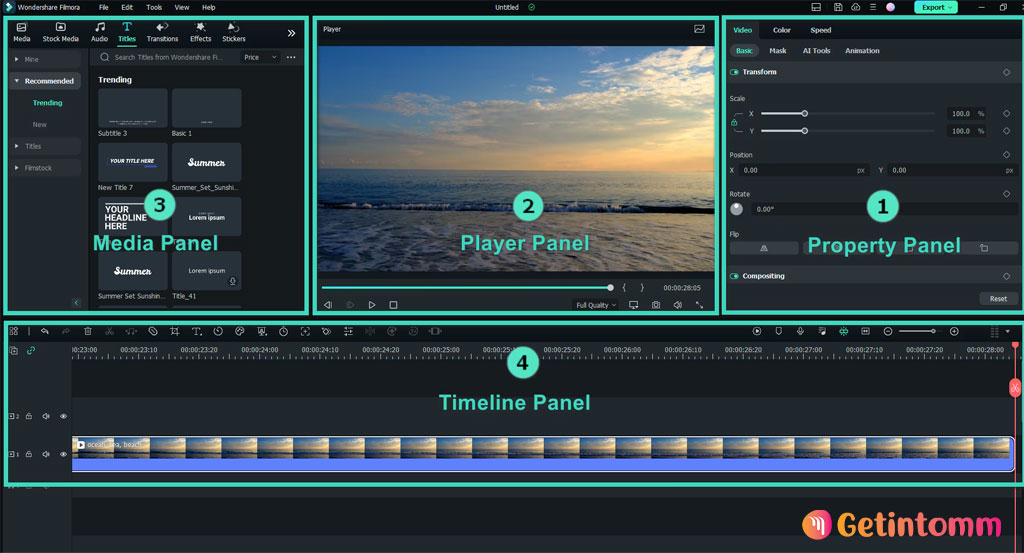Expand the Mine category
The height and width of the screenshot is (553, 1024).
pyautogui.click(x=16, y=59)
